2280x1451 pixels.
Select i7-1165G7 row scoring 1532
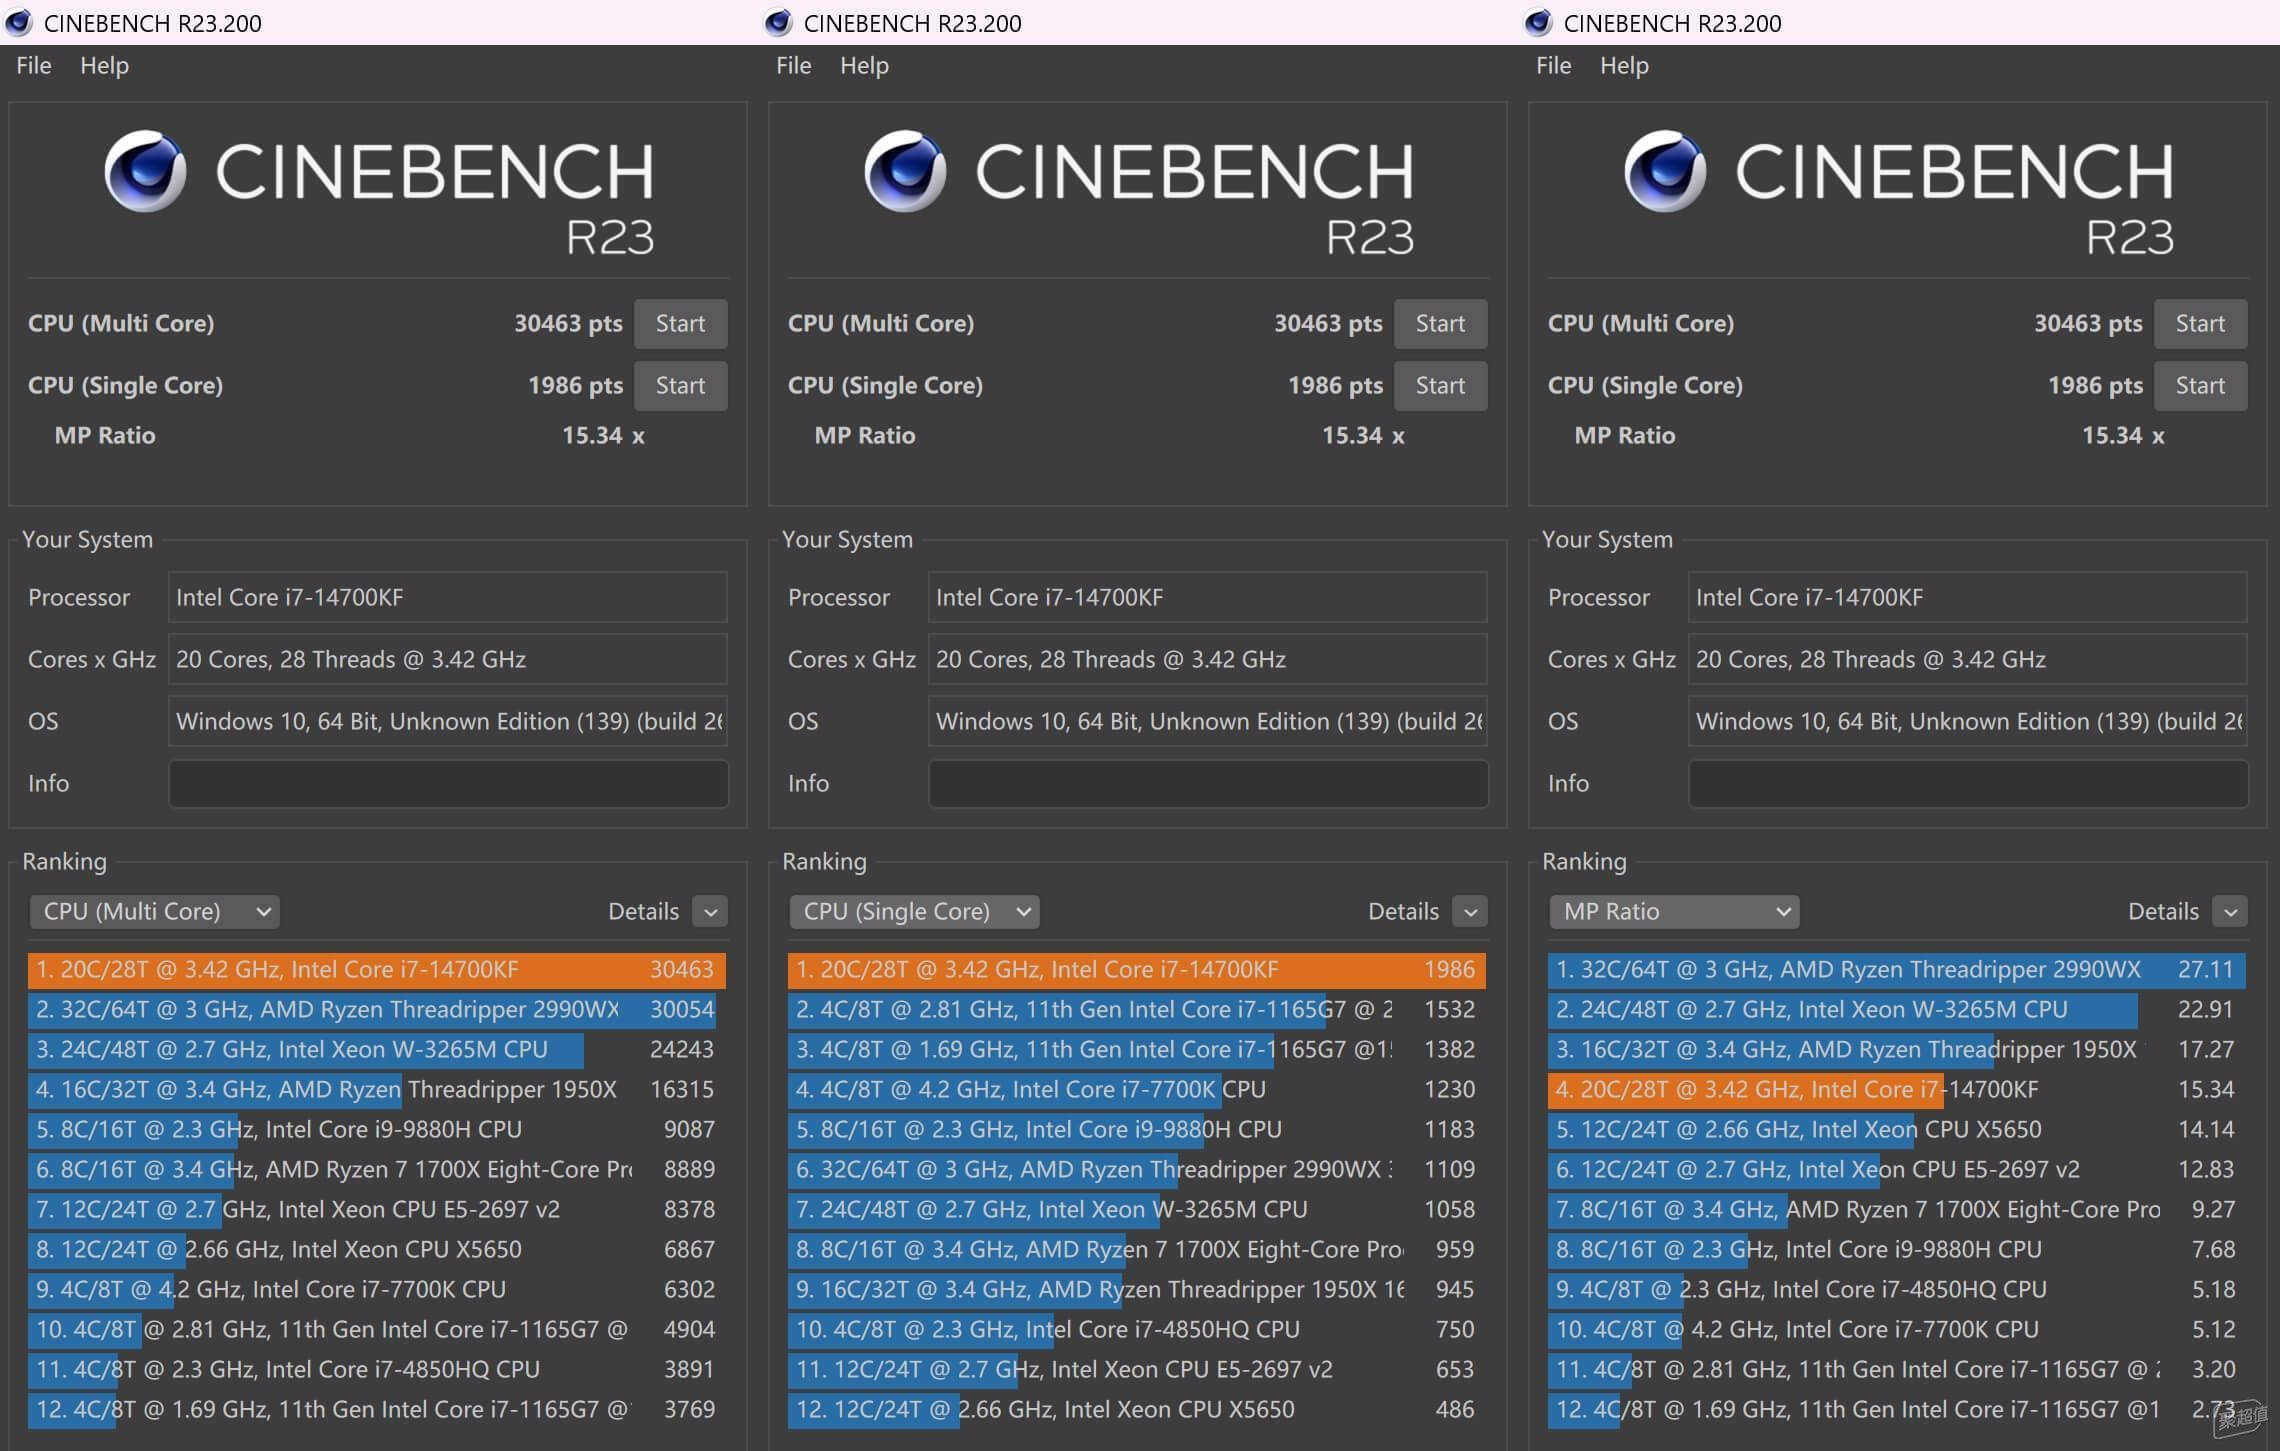[1137, 1009]
